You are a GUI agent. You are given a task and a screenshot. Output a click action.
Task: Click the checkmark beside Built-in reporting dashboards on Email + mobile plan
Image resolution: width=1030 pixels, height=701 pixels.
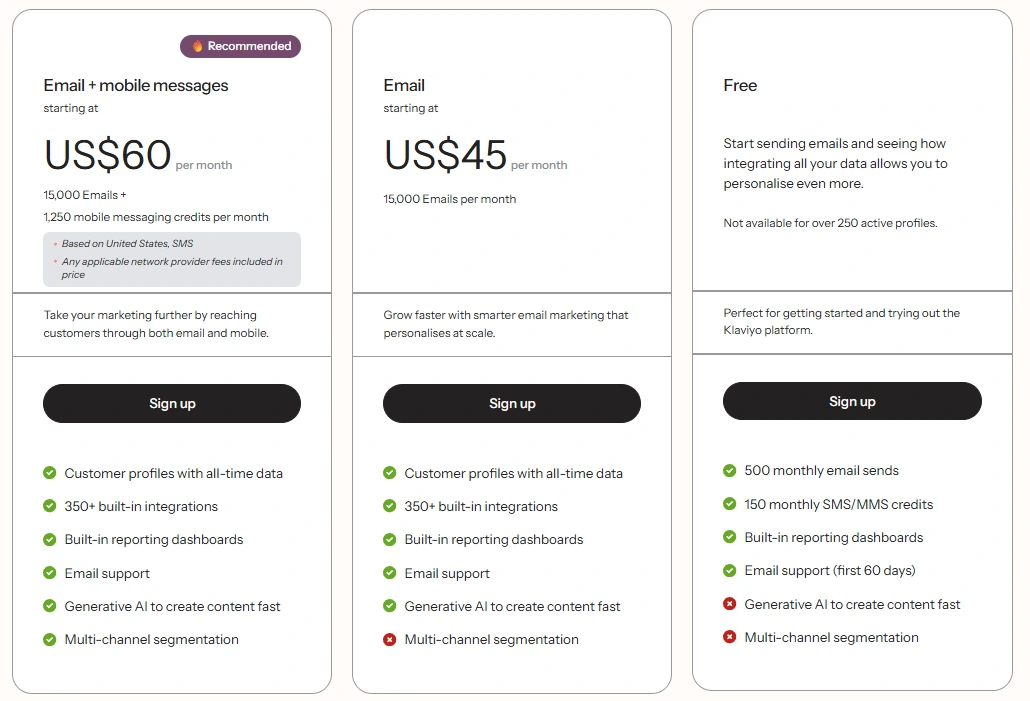[x=49, y=539]
